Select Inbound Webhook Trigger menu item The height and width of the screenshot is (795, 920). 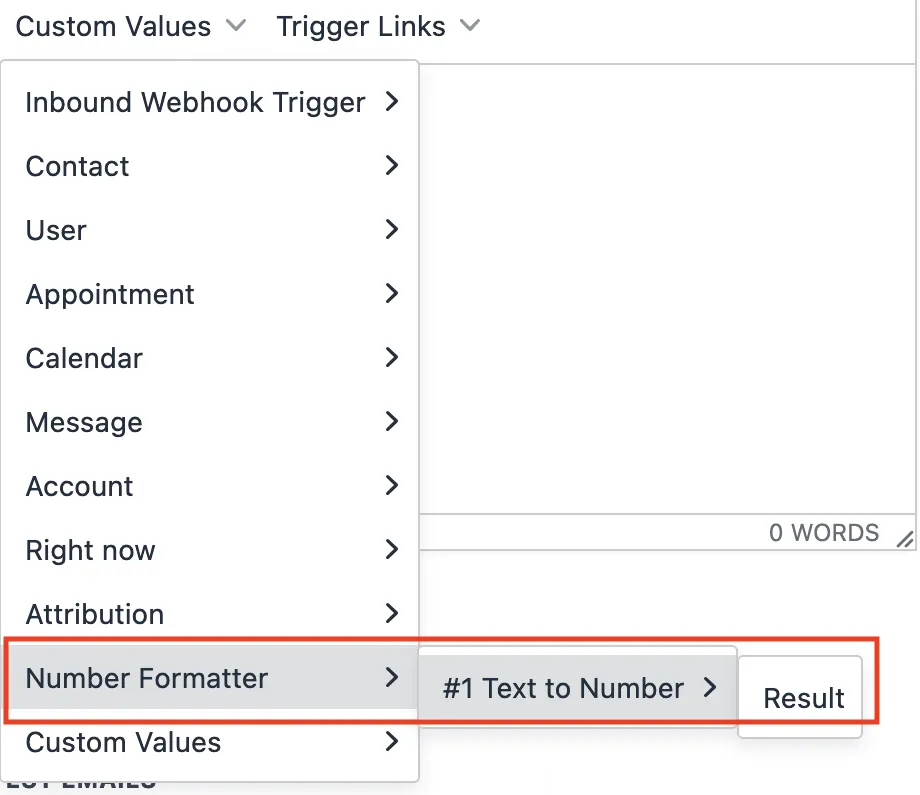coord(195,102)
